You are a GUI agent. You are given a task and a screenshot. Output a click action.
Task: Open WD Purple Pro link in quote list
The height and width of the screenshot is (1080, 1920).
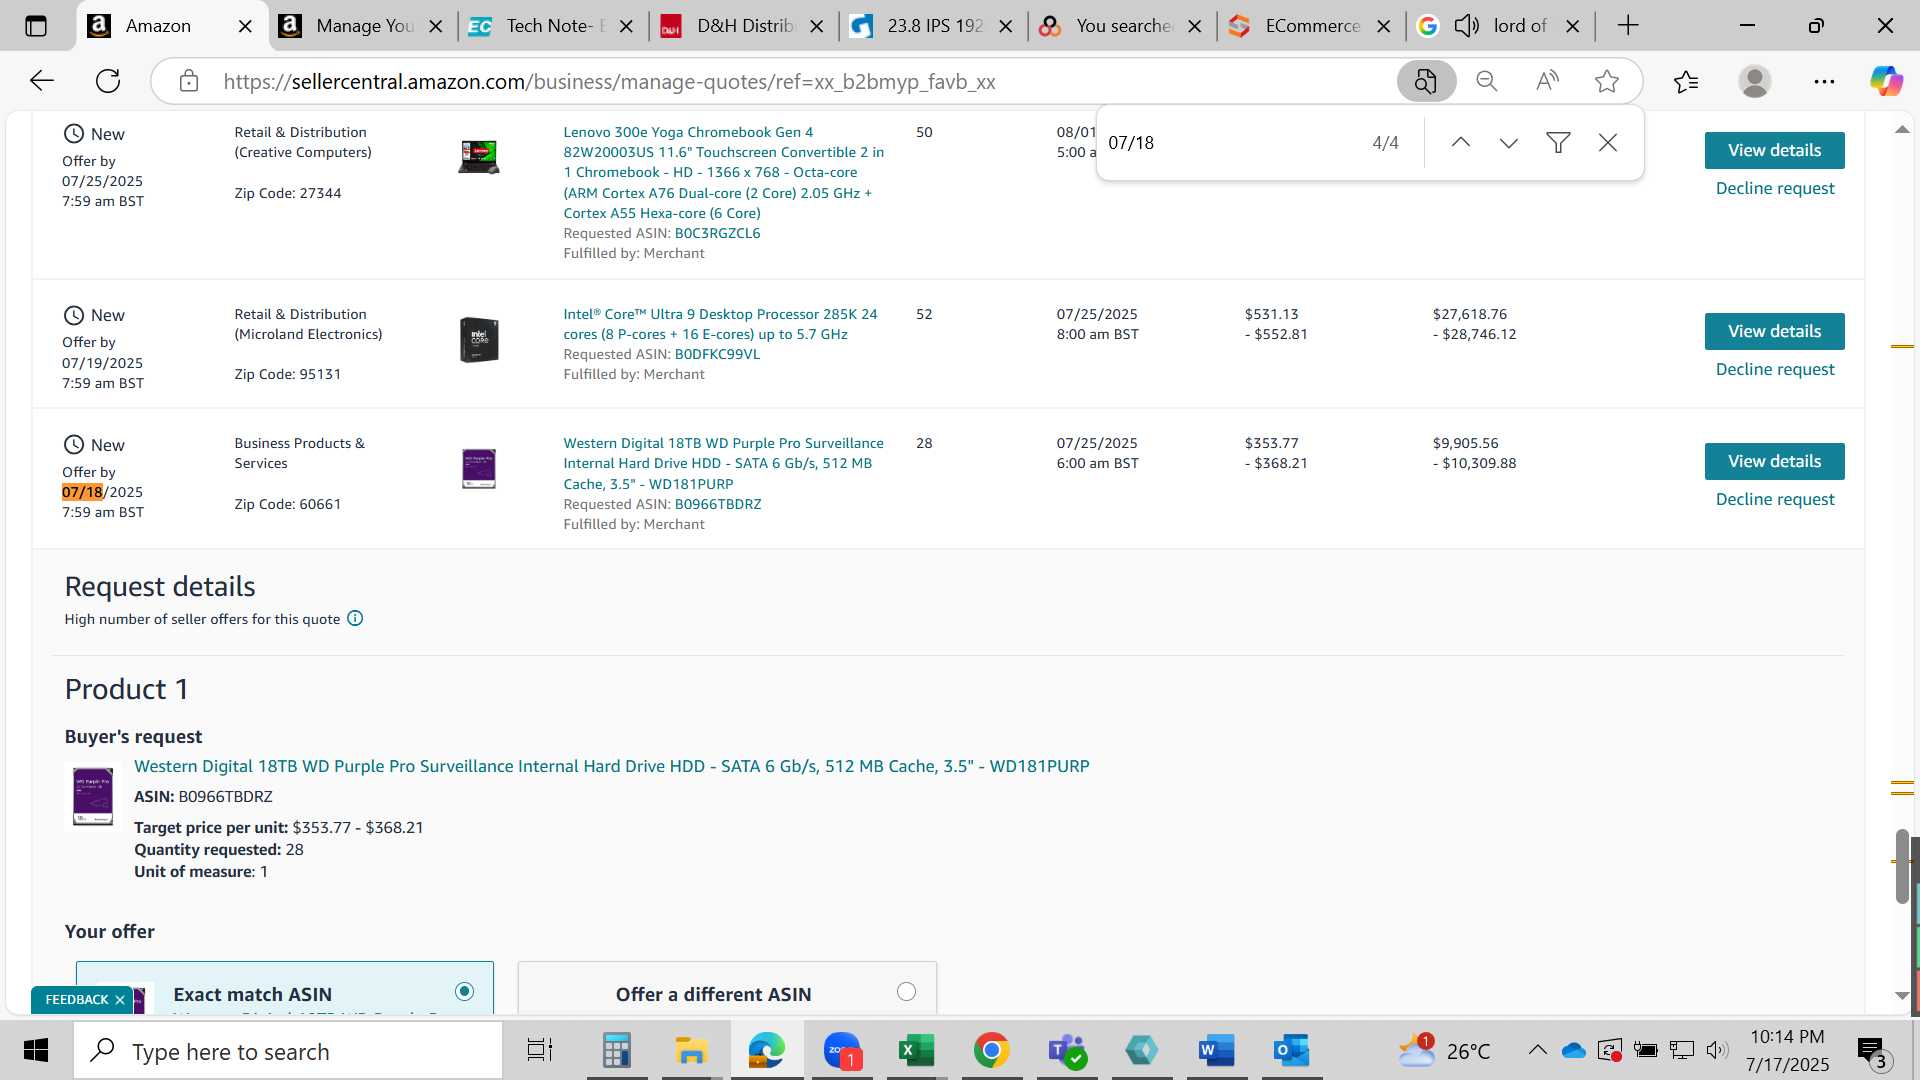[x=723, y=463]
